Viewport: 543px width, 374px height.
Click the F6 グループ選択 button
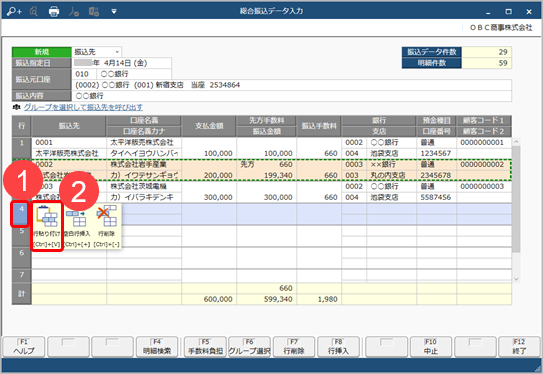[x=249, y=347]
